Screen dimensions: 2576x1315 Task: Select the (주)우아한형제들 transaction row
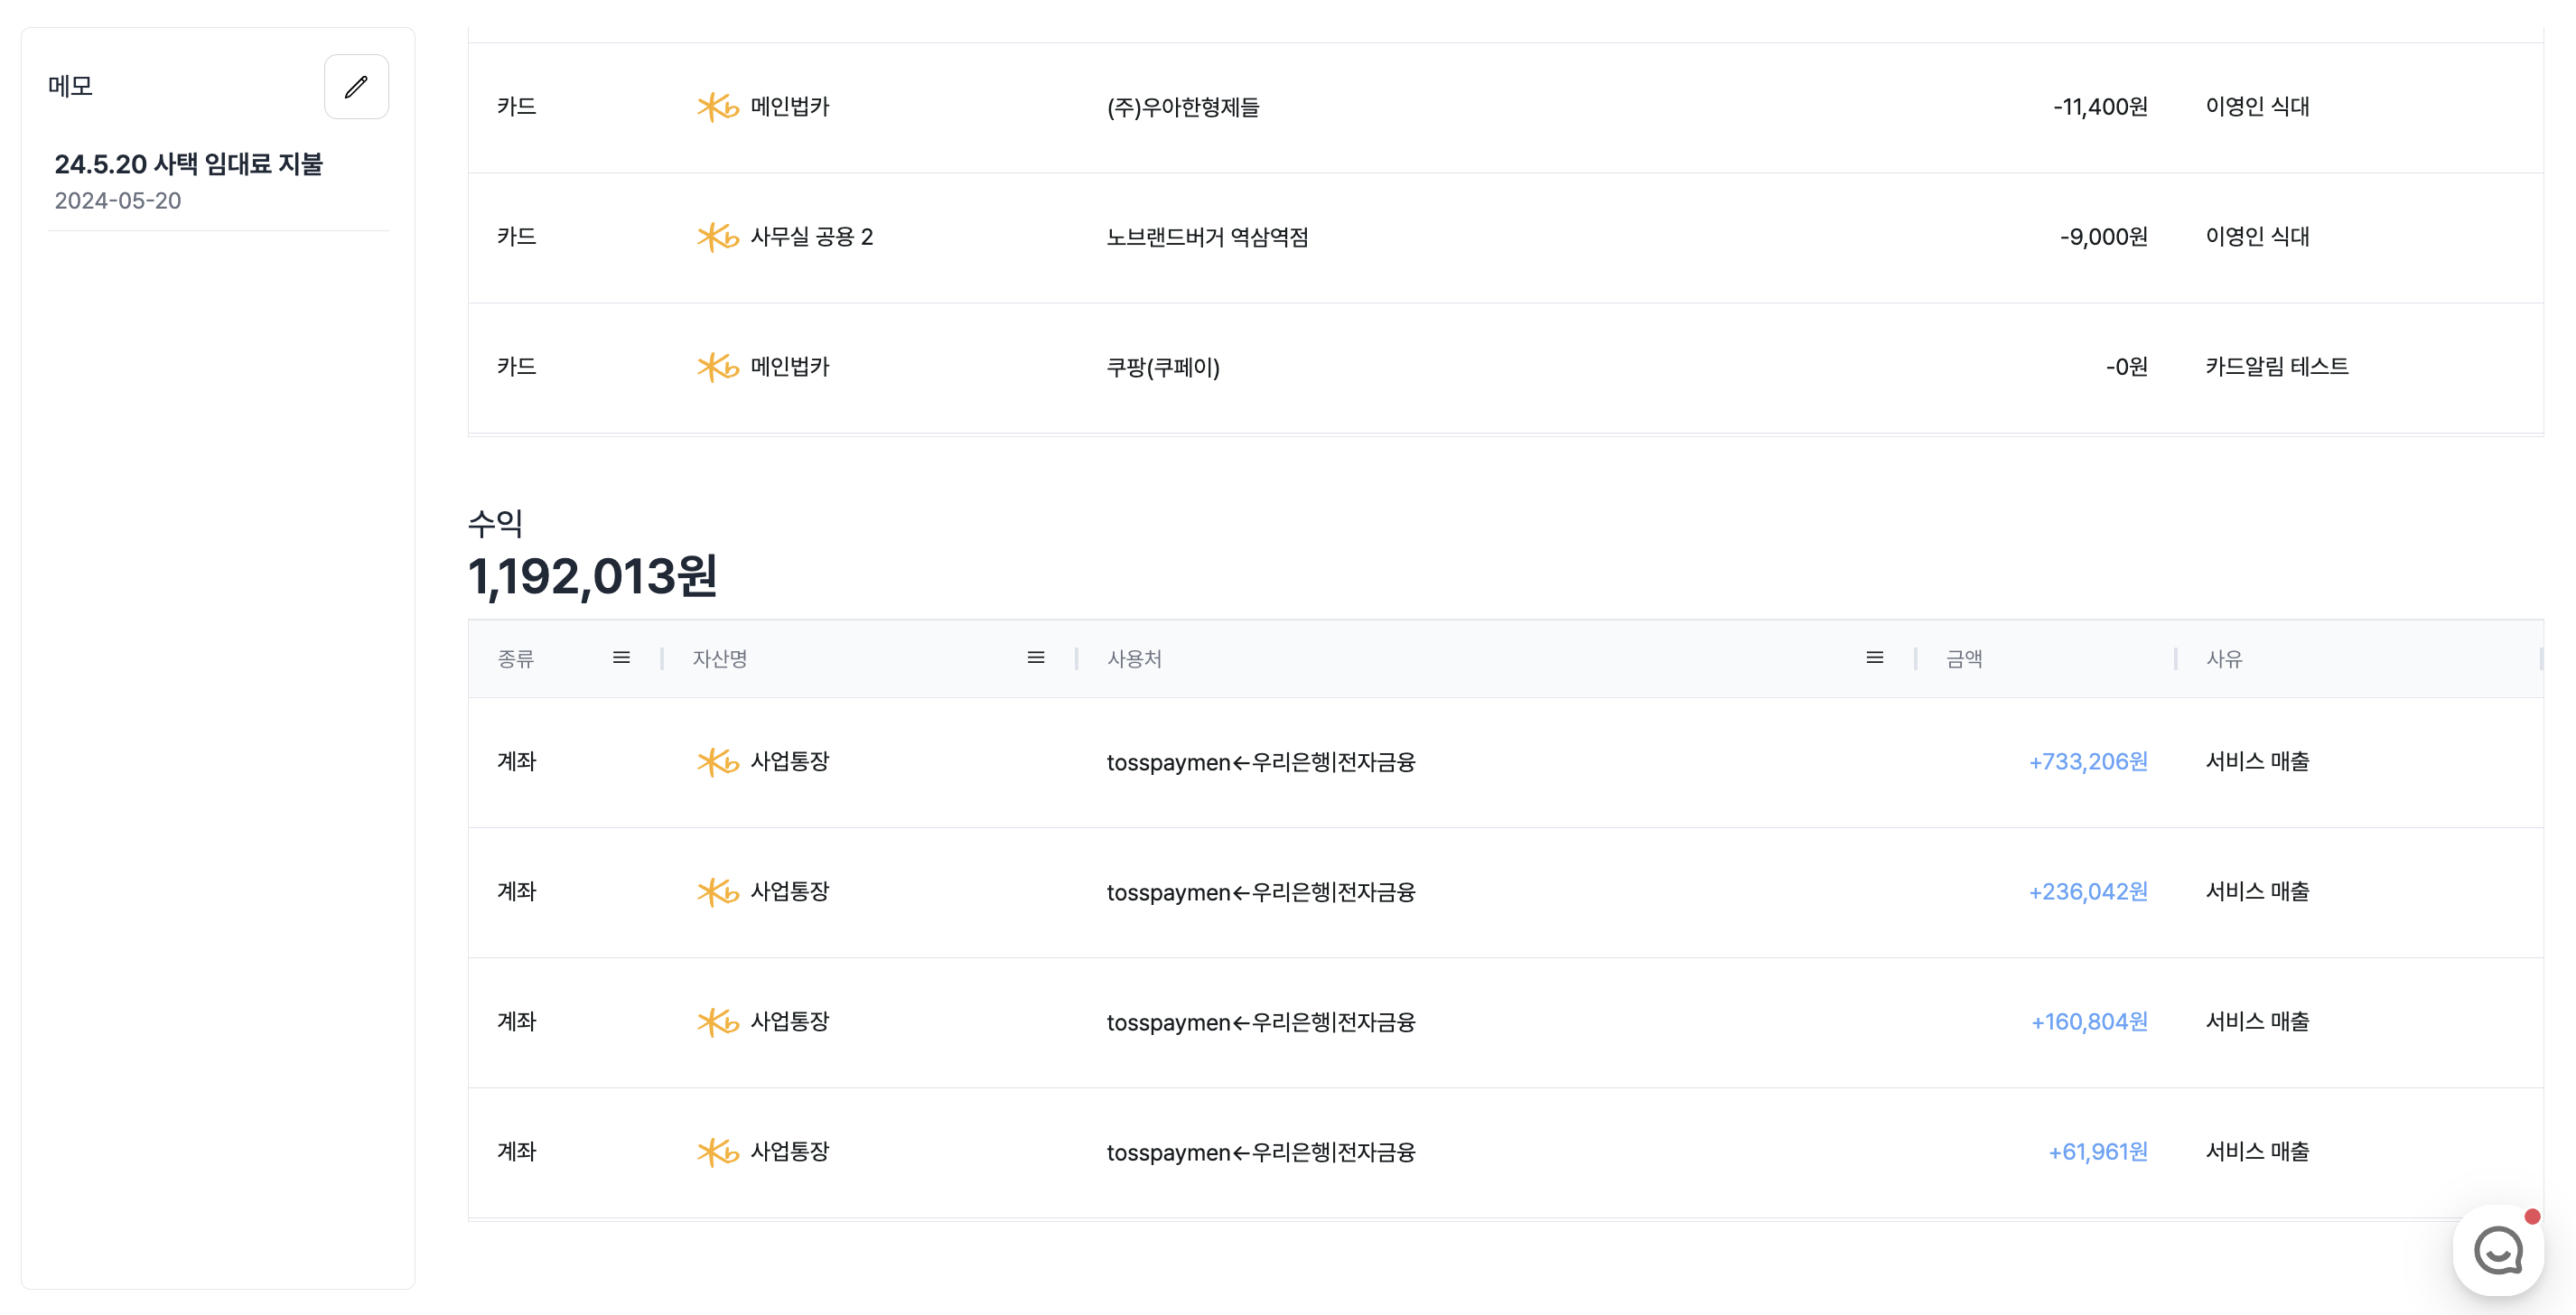coord(1182,108)
